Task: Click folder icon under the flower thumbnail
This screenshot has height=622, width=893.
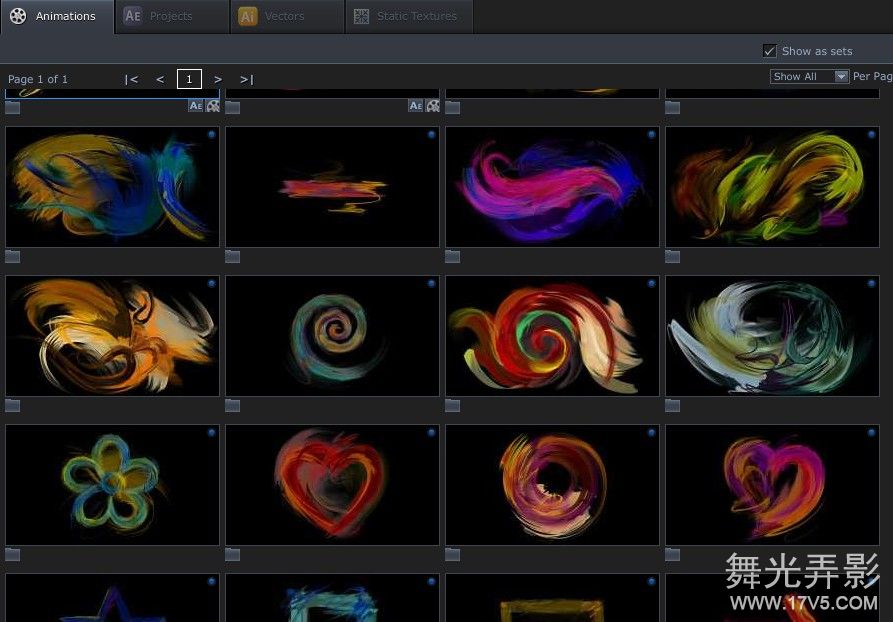Action: 13,555
